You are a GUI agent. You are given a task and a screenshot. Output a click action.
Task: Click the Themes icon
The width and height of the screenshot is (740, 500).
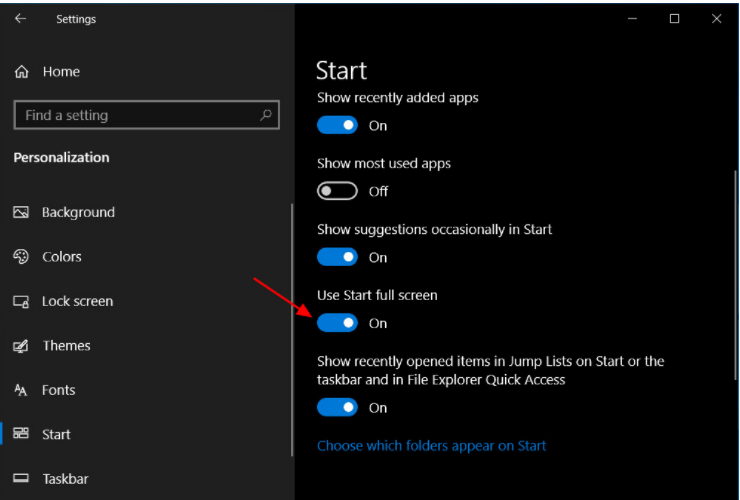[21, 346]
